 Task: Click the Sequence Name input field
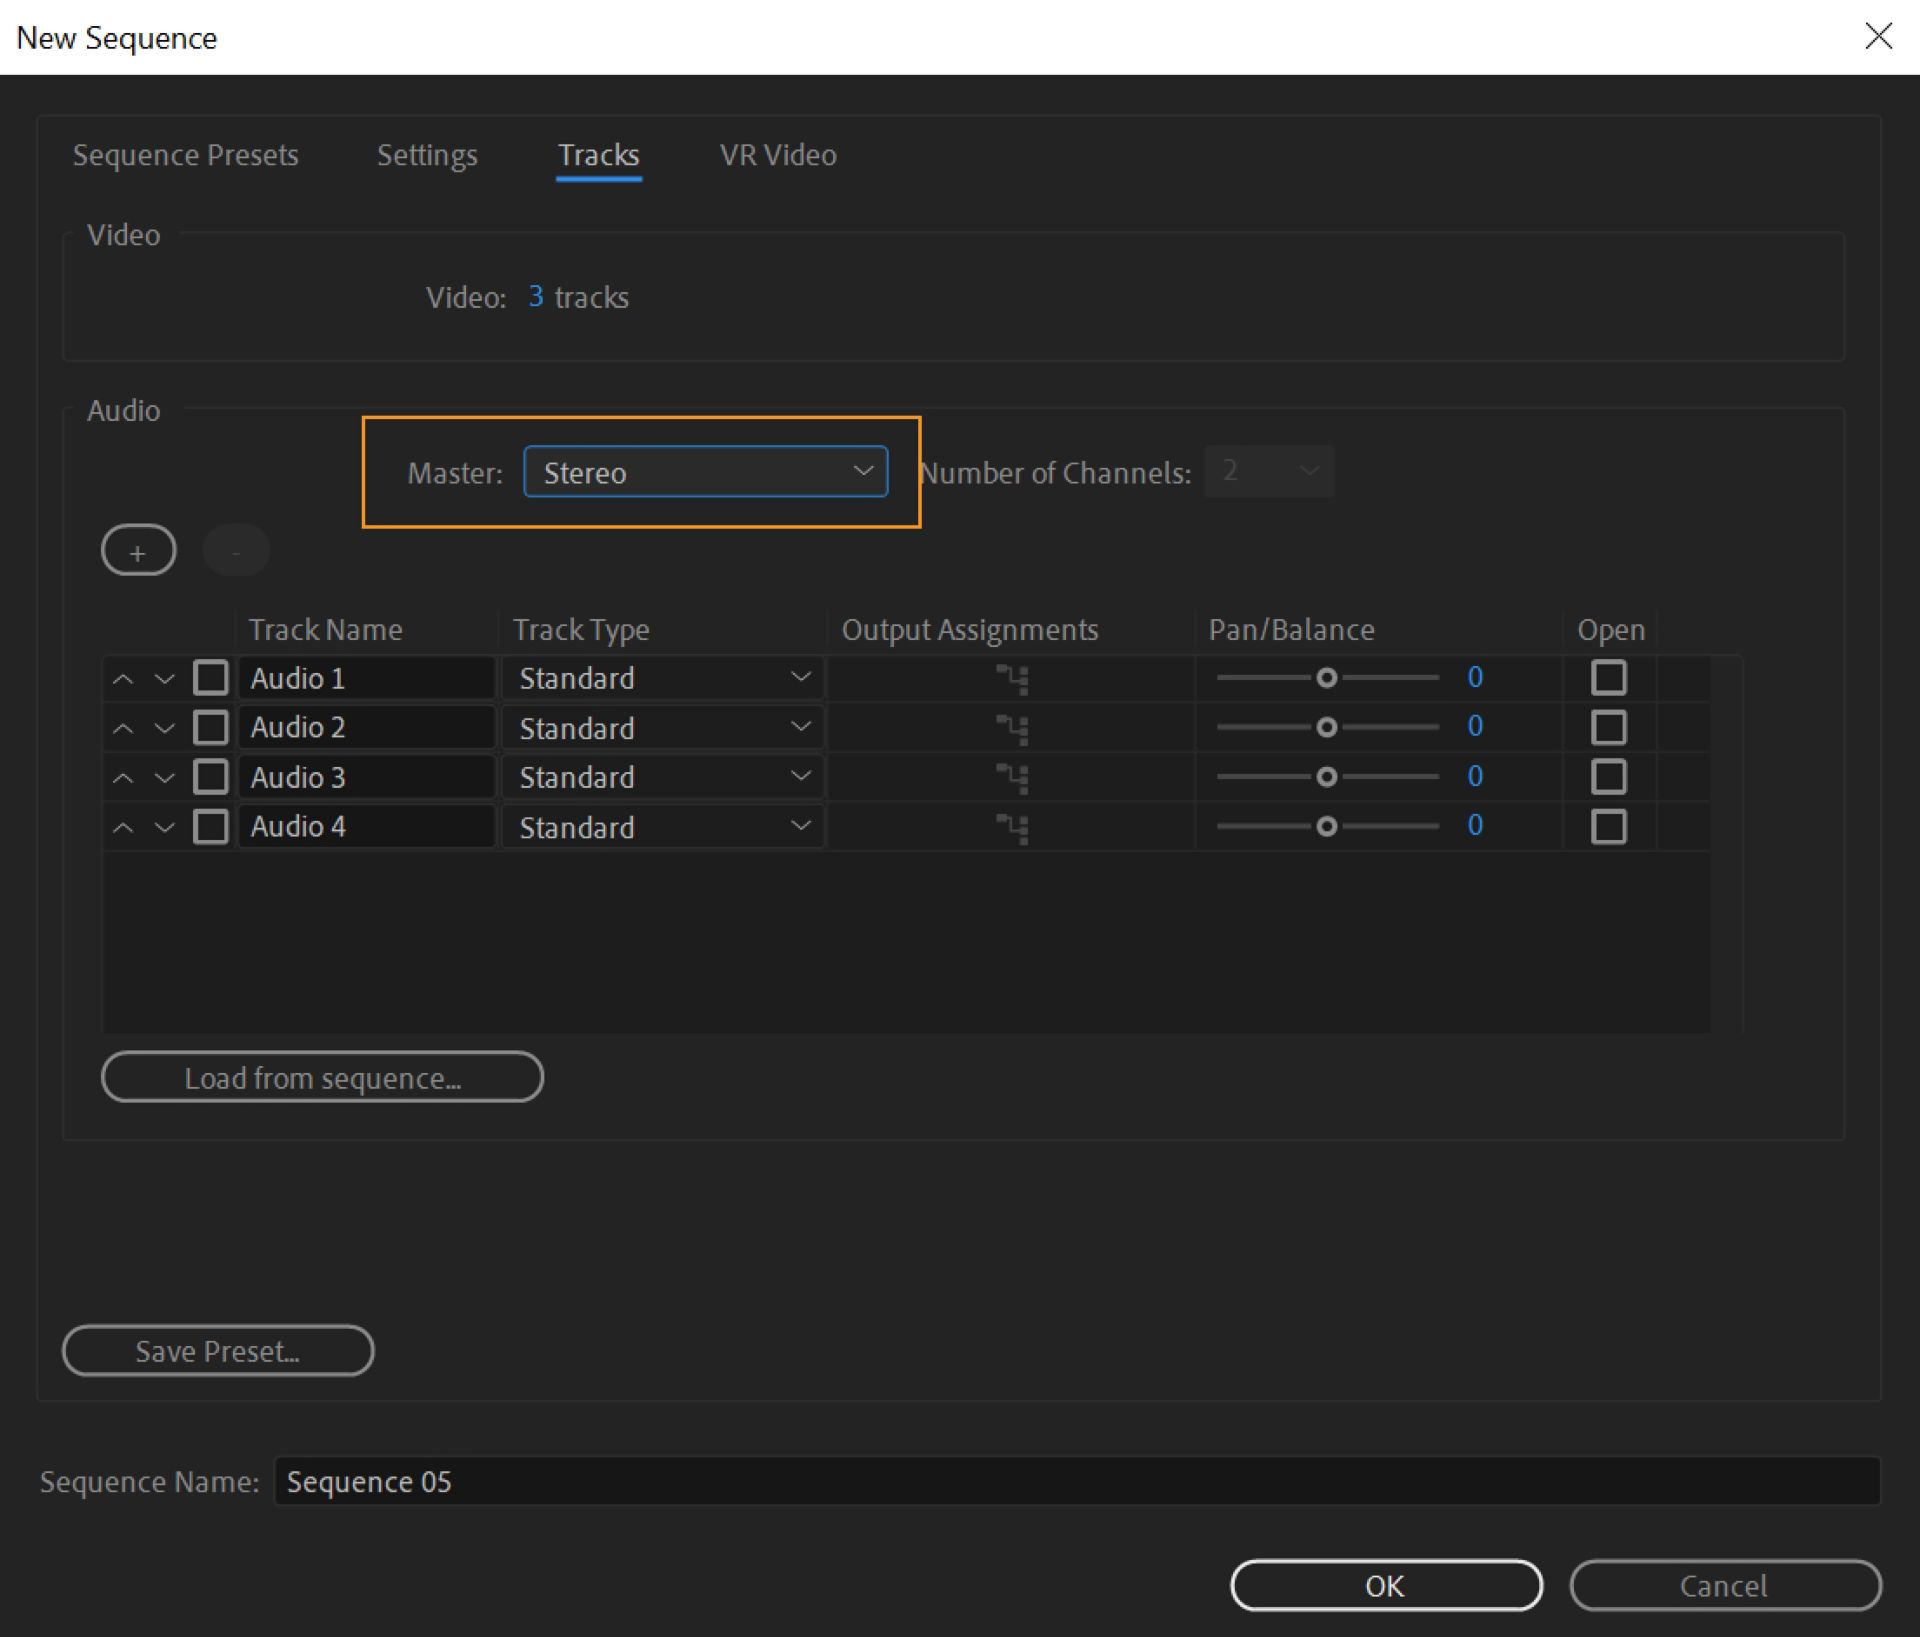(700, 1481)
